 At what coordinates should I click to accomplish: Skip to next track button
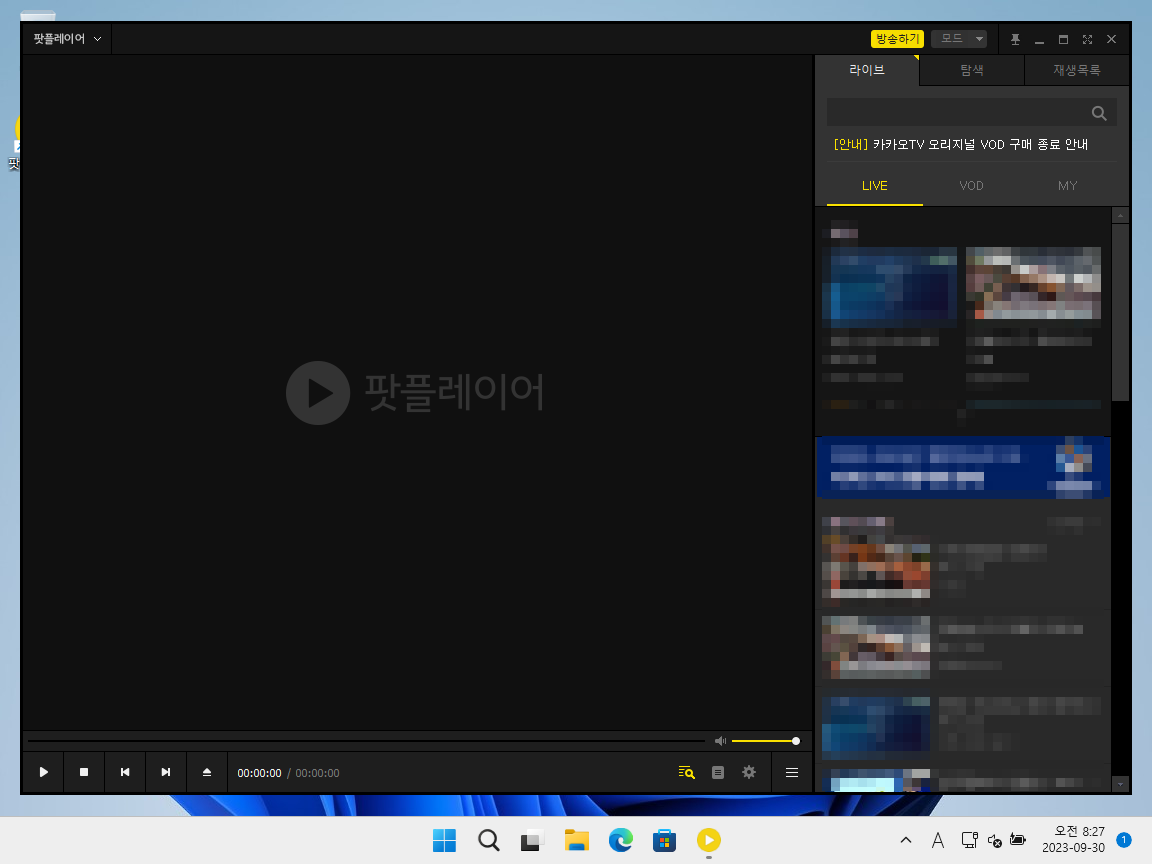166,772
